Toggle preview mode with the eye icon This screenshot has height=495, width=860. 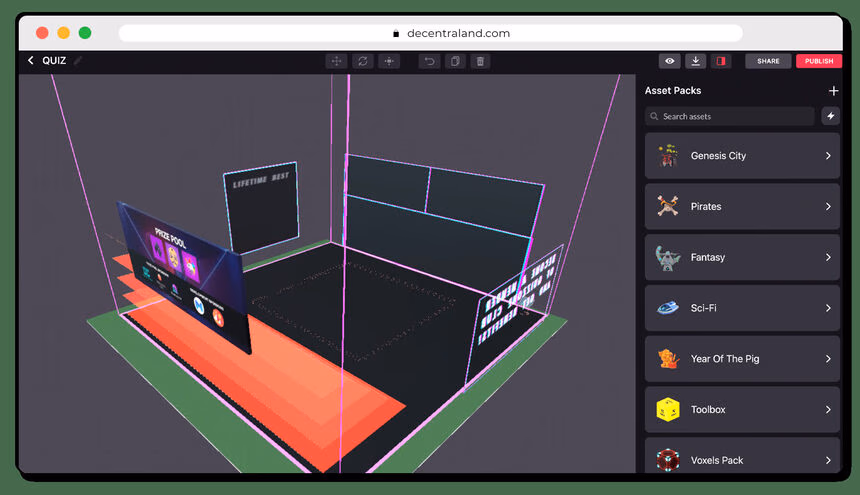point(670,61)
